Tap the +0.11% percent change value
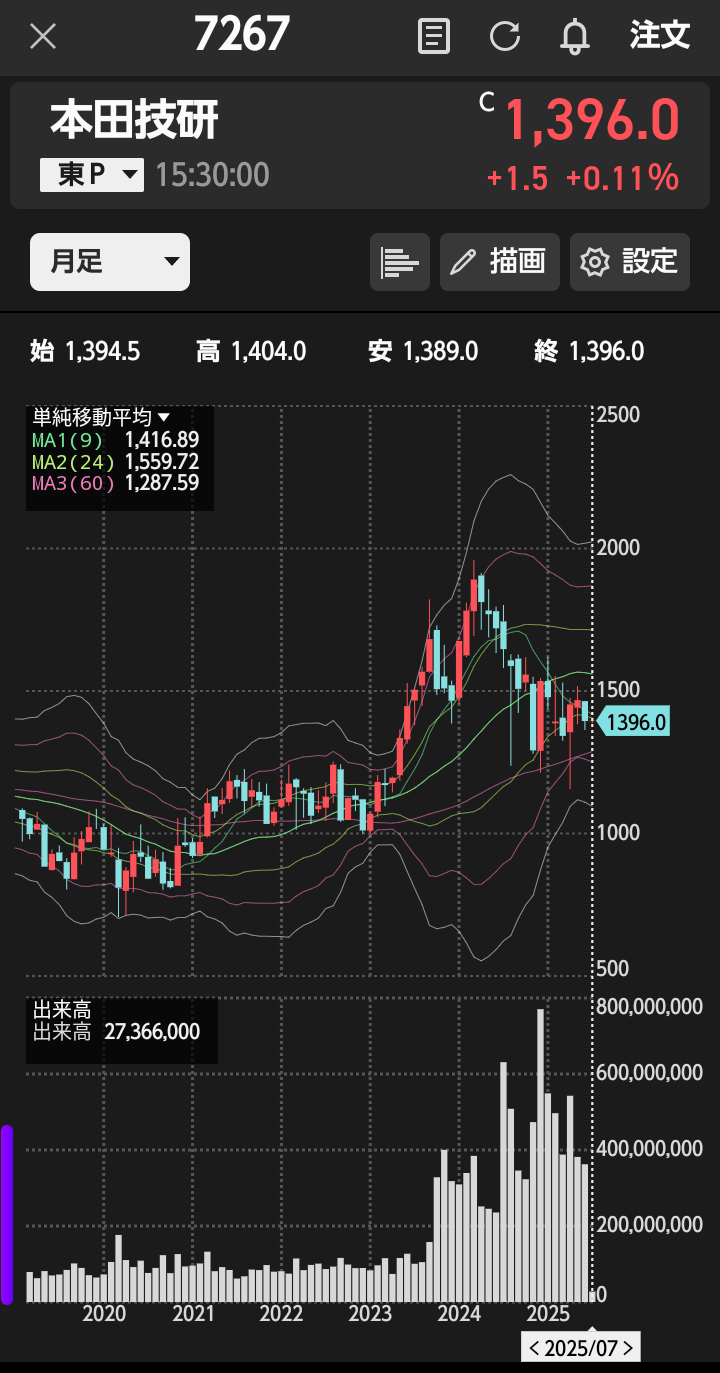720x1373 pixels. pos(622,178)
